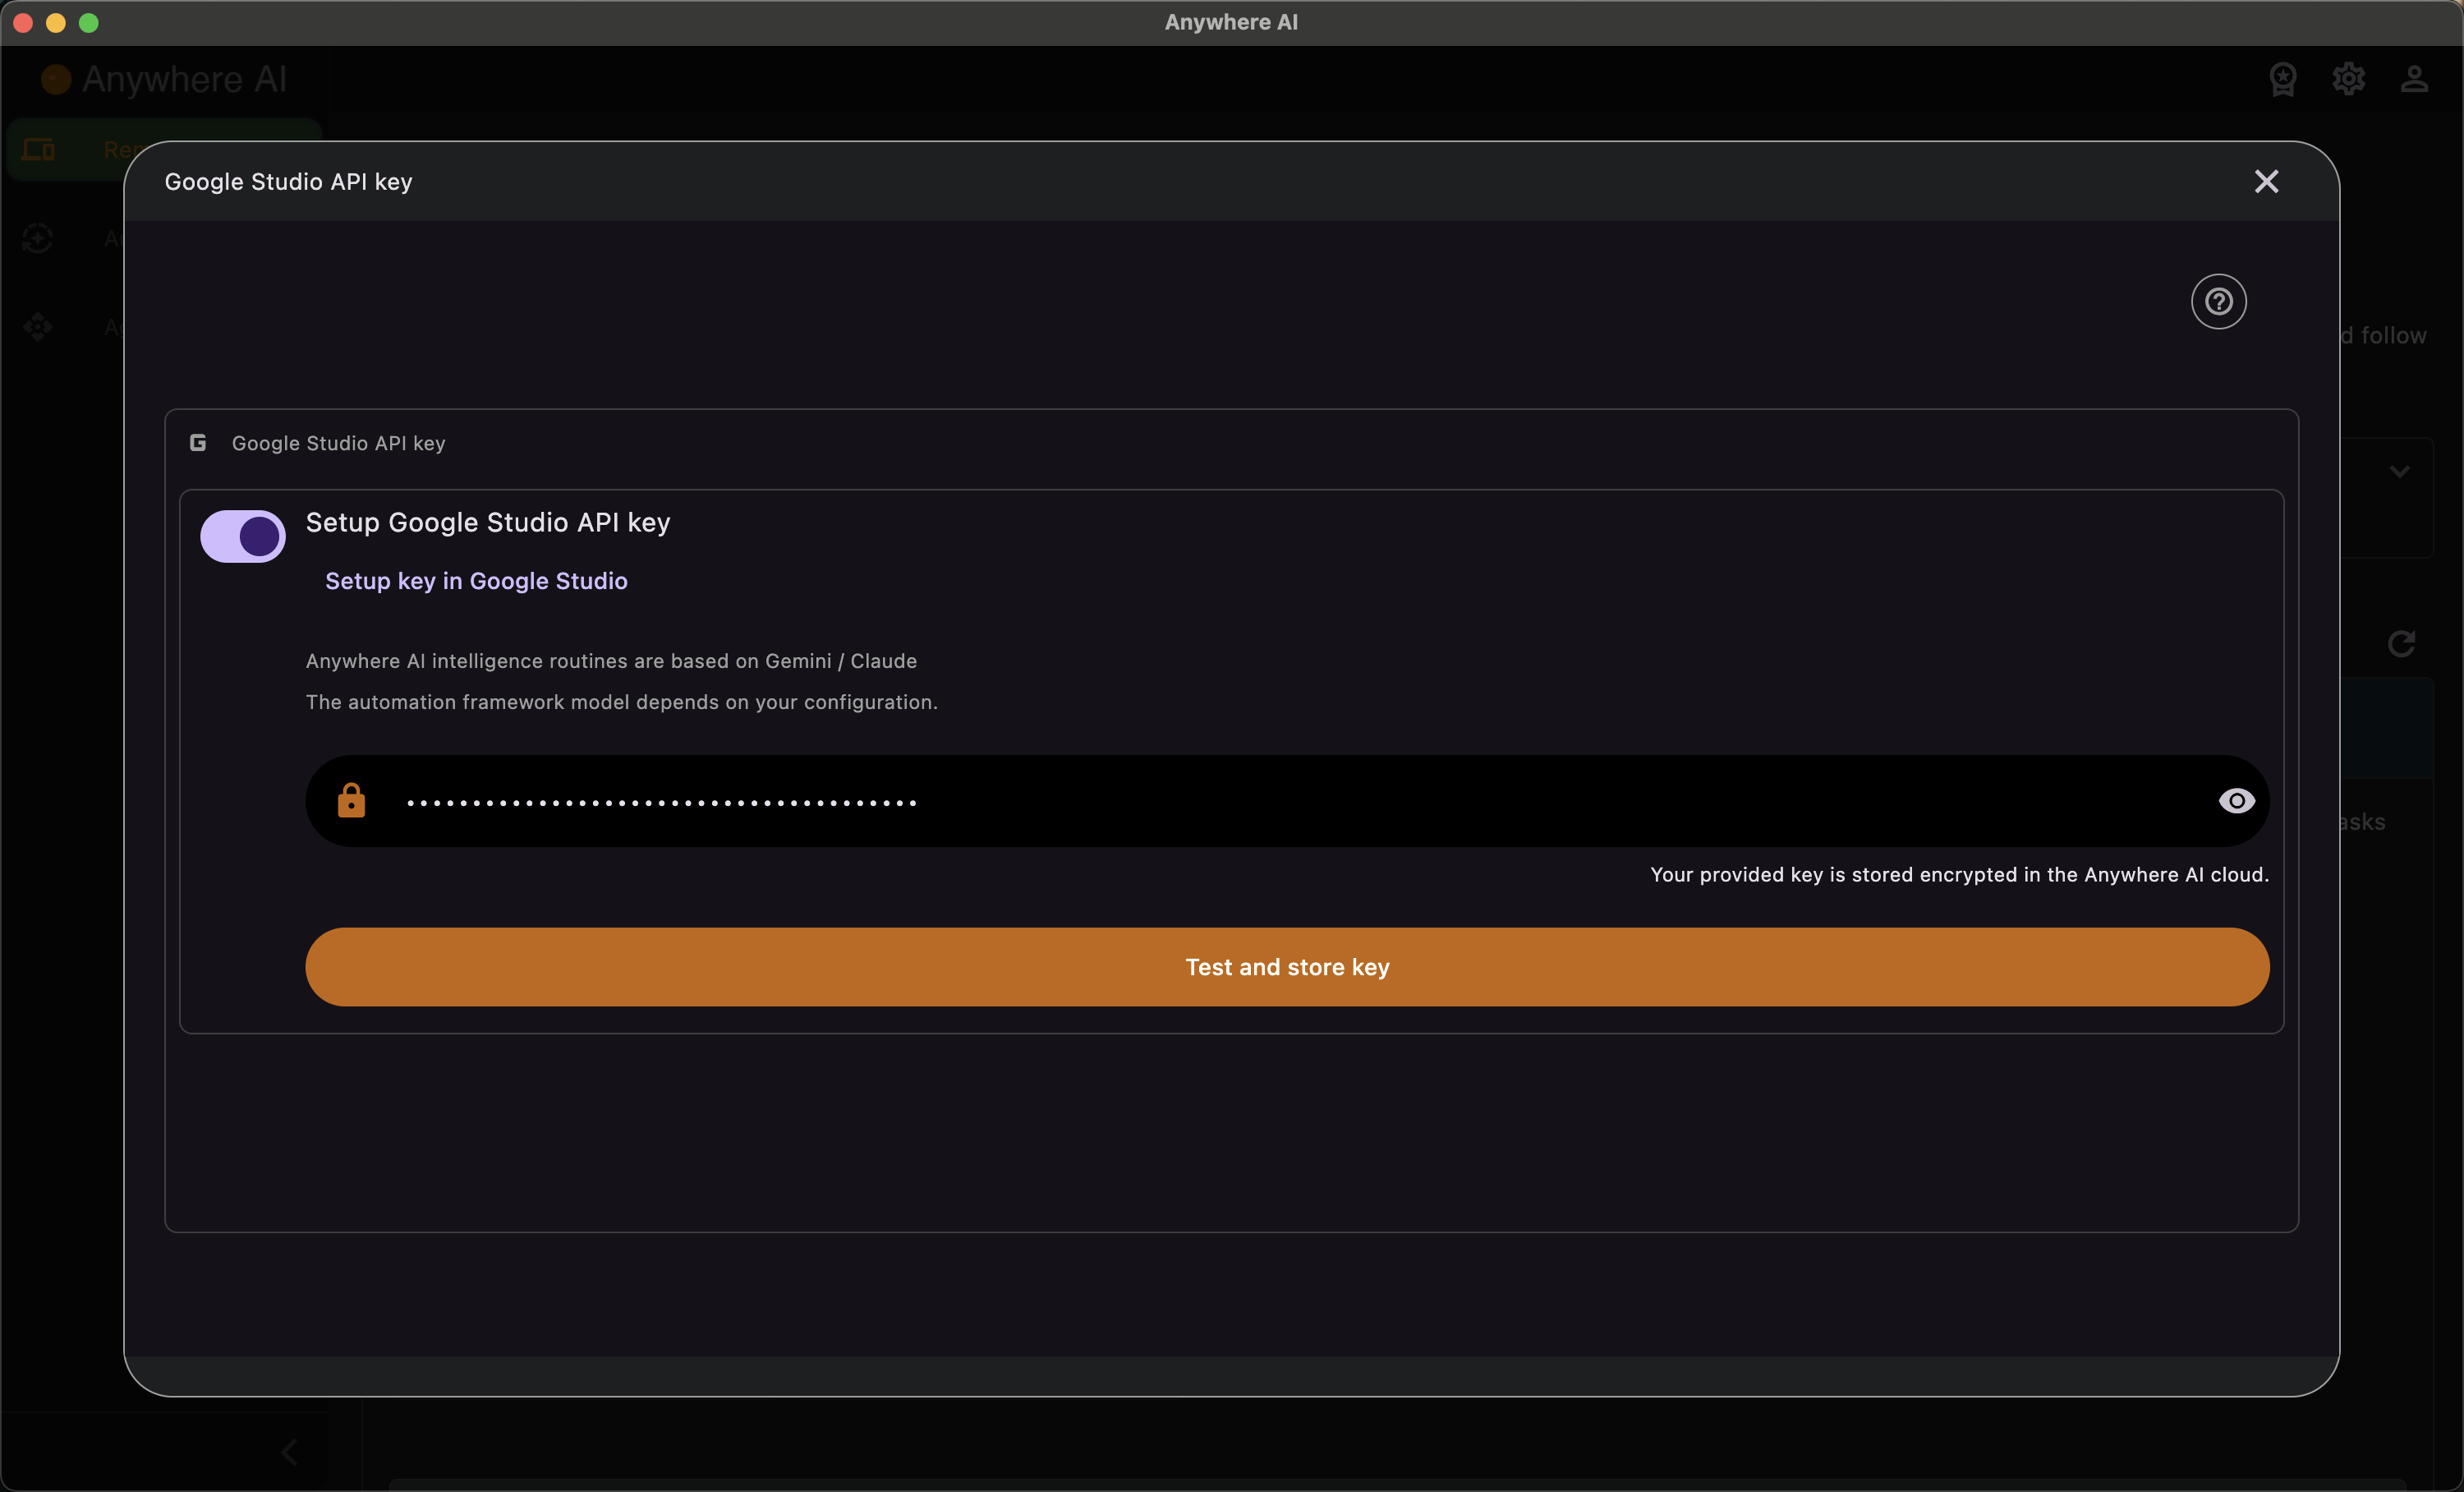Click the macOS yellow minimize button
The image size is (2464, 1492).
(x=56, y=22)
